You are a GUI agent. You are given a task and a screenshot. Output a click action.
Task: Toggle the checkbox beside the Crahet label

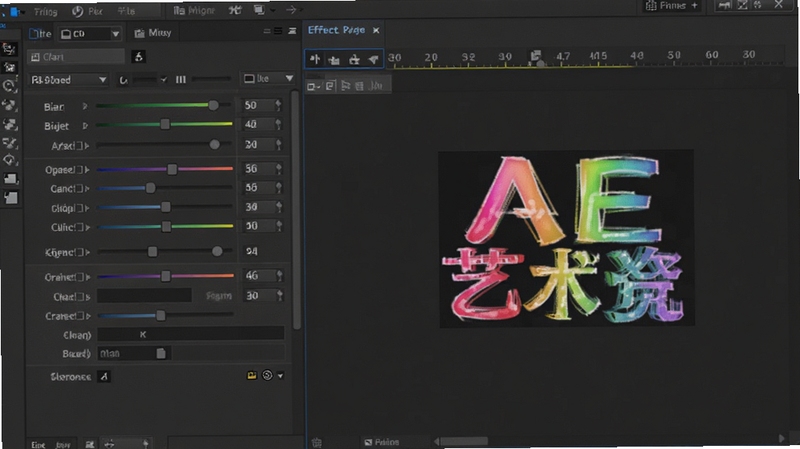(80, 277)
